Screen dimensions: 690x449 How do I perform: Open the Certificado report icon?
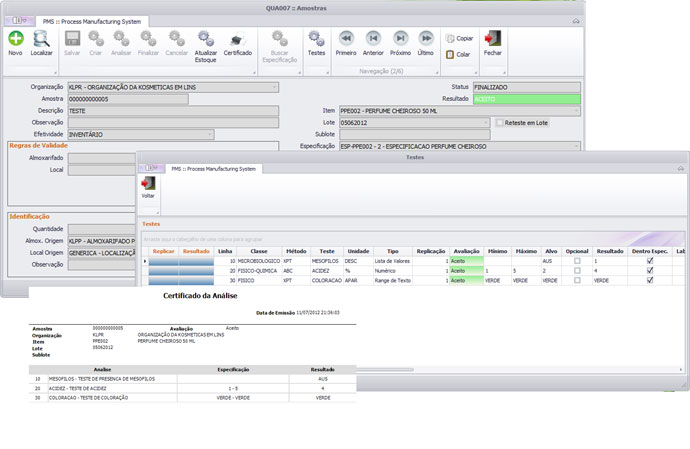pos(237,40)
